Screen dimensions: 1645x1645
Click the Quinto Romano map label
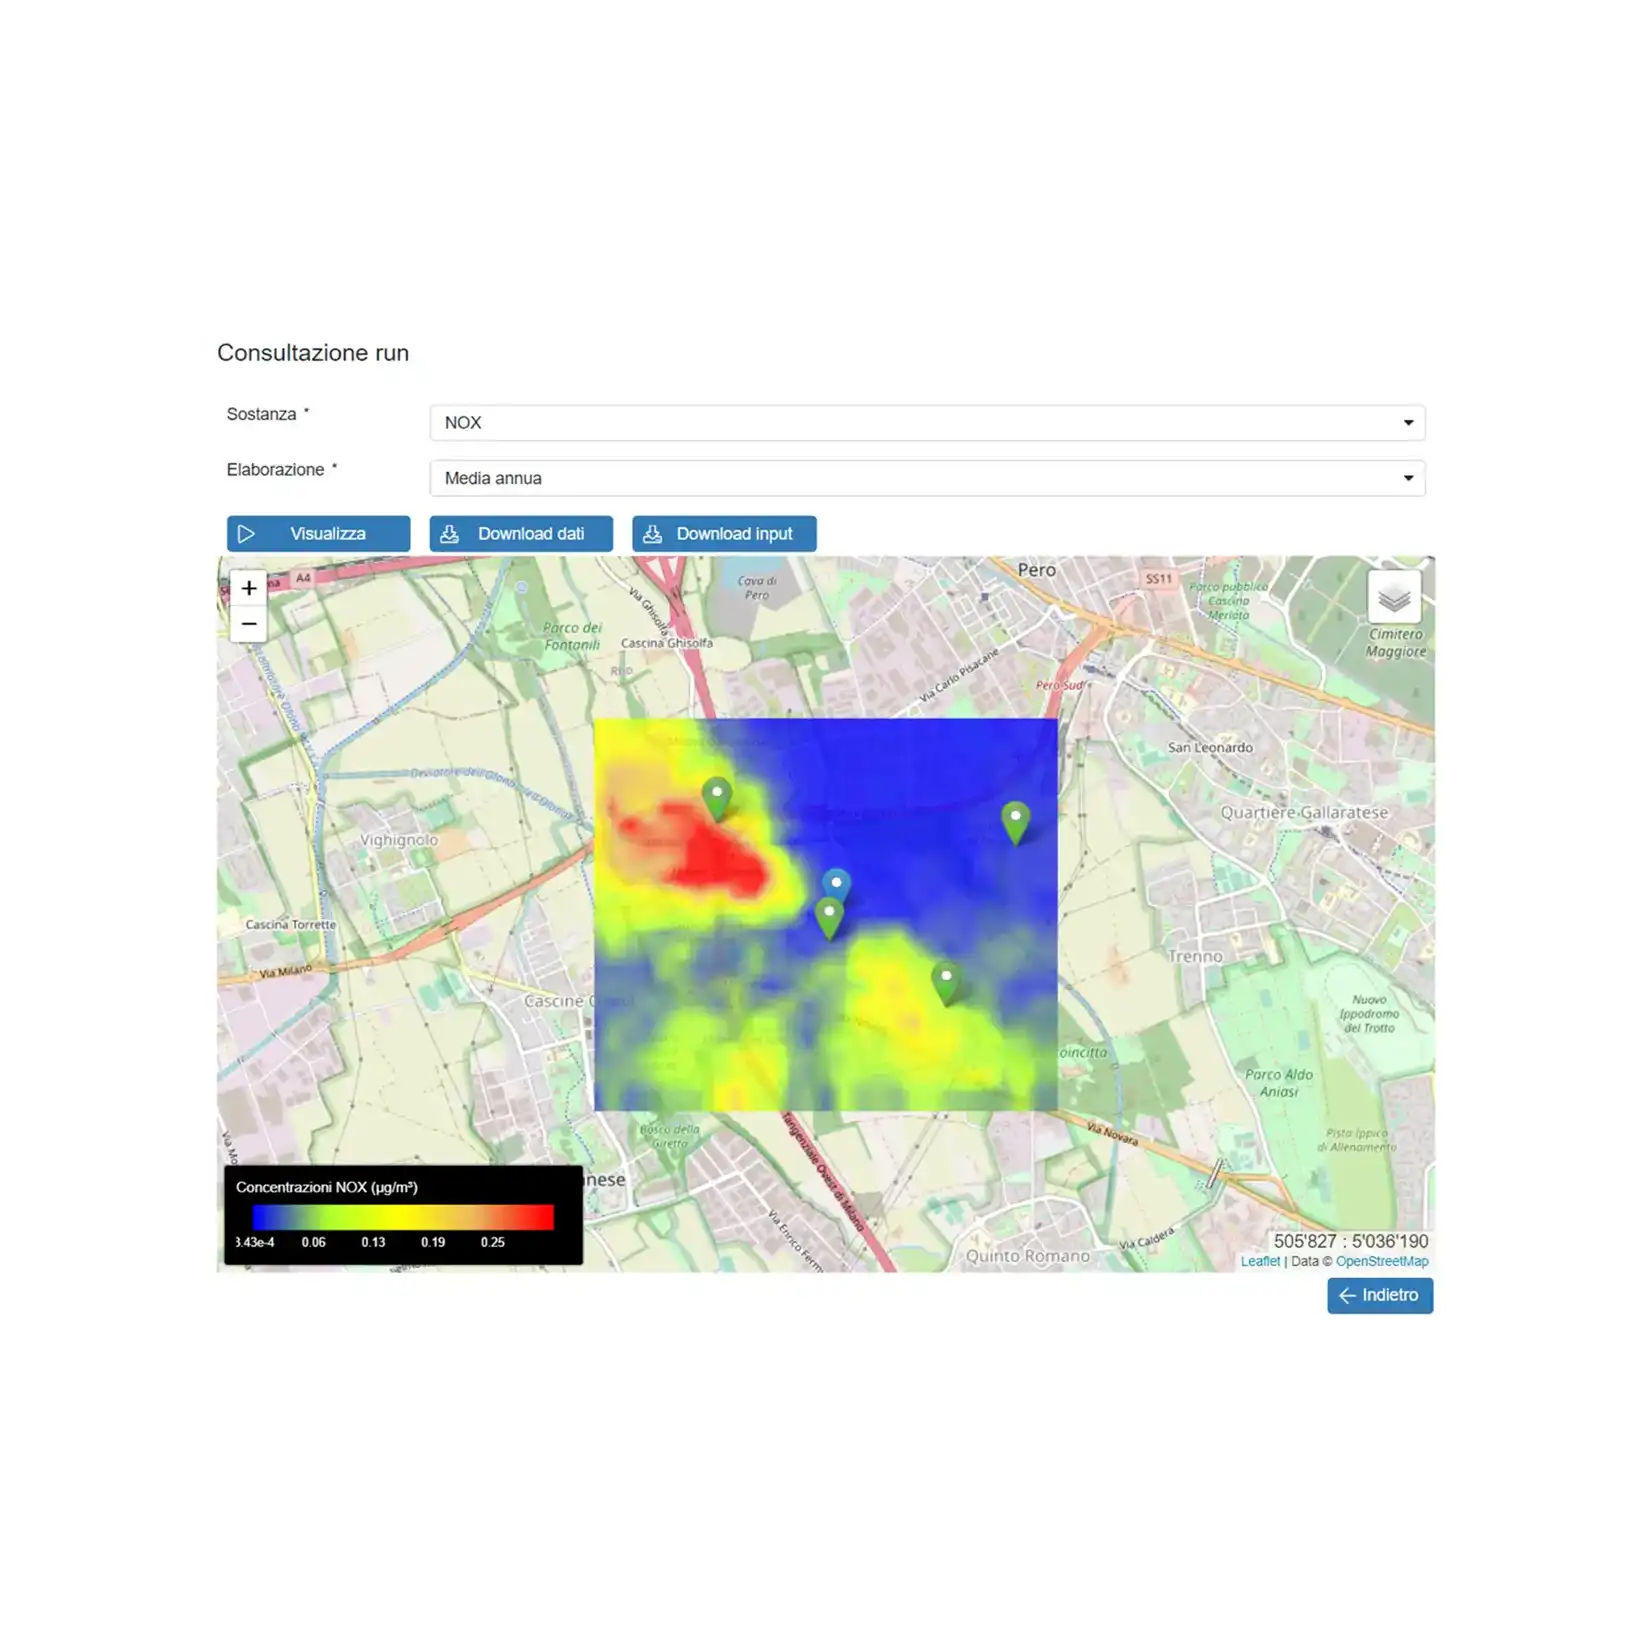point(1028,1256)
